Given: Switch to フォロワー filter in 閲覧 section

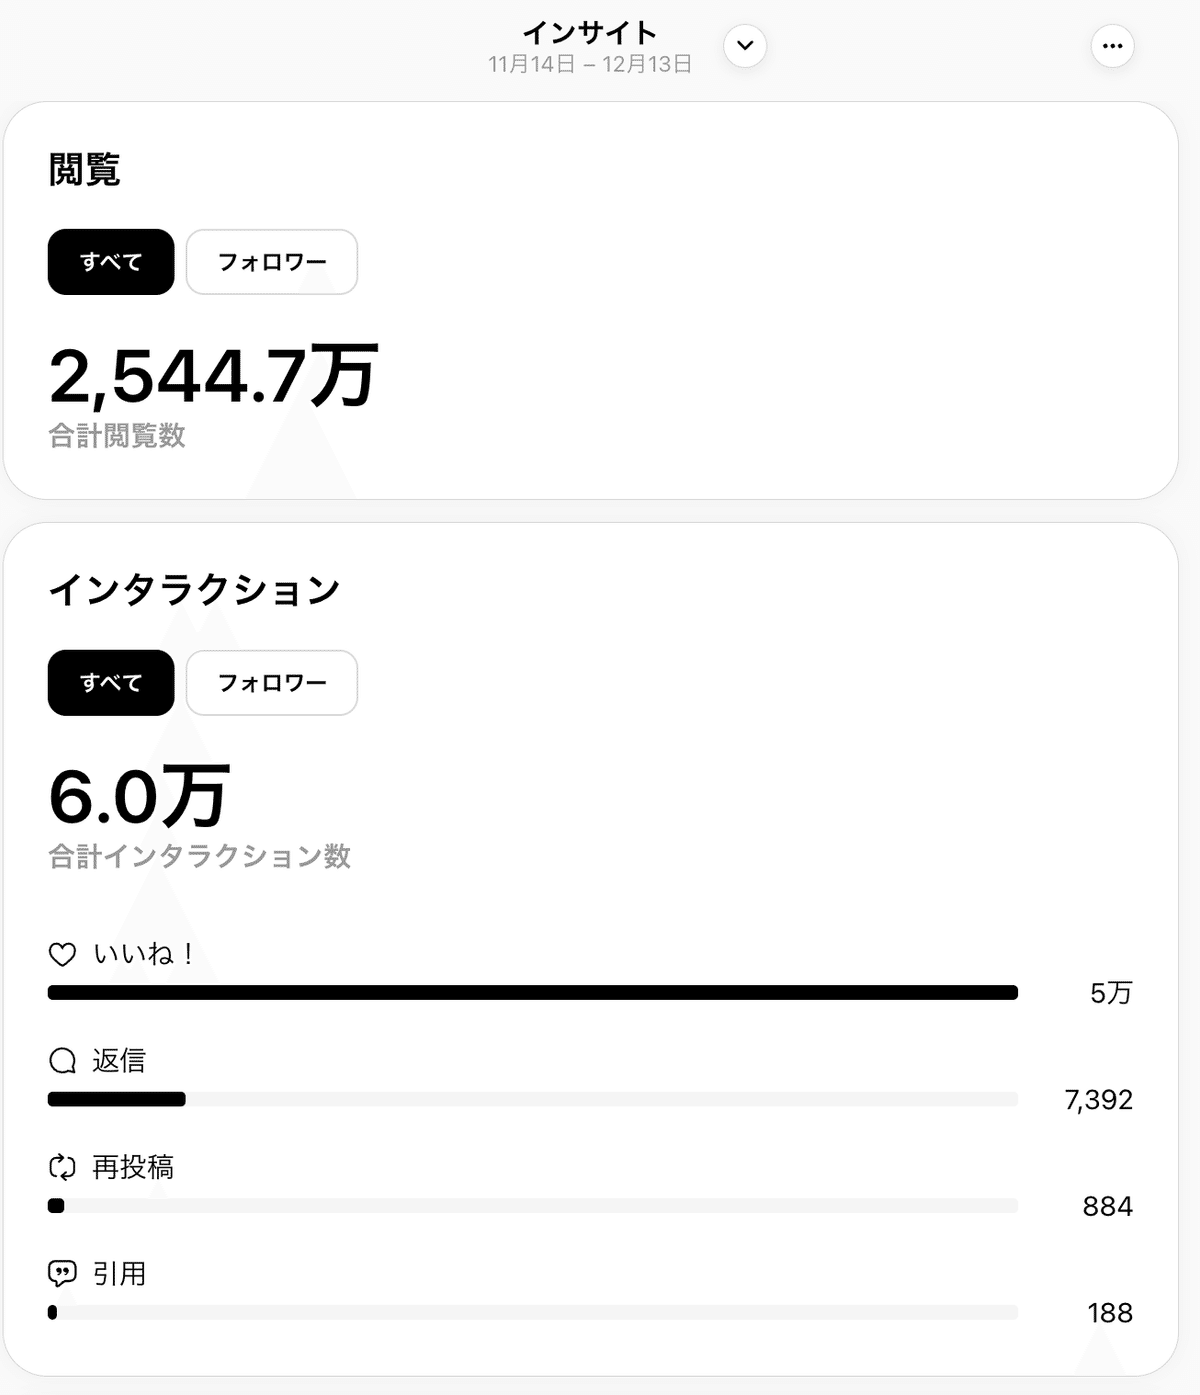Looking at the screenshot, I should click(x=272, y=262).
